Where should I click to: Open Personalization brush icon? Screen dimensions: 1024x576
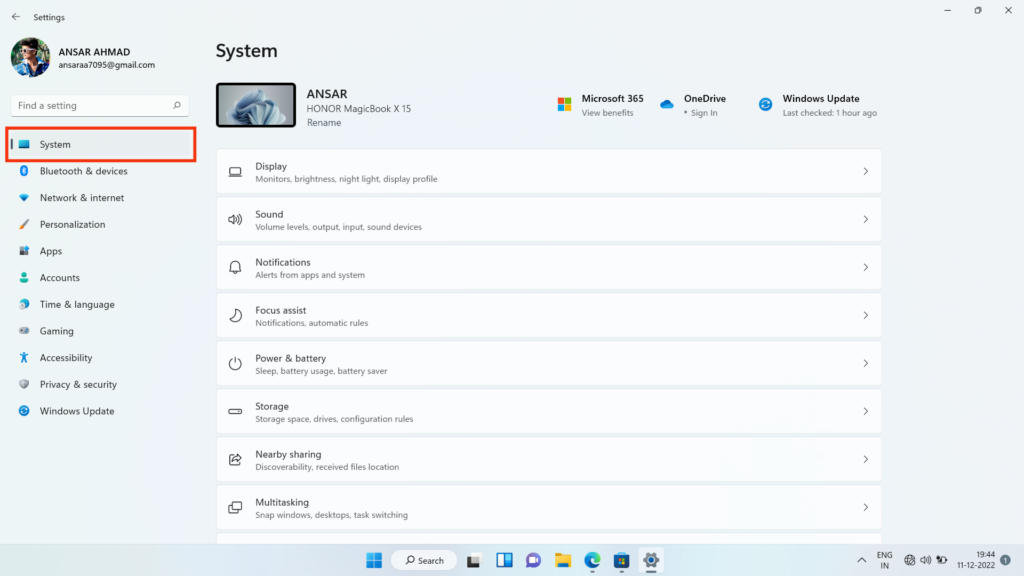pos(24,224)
